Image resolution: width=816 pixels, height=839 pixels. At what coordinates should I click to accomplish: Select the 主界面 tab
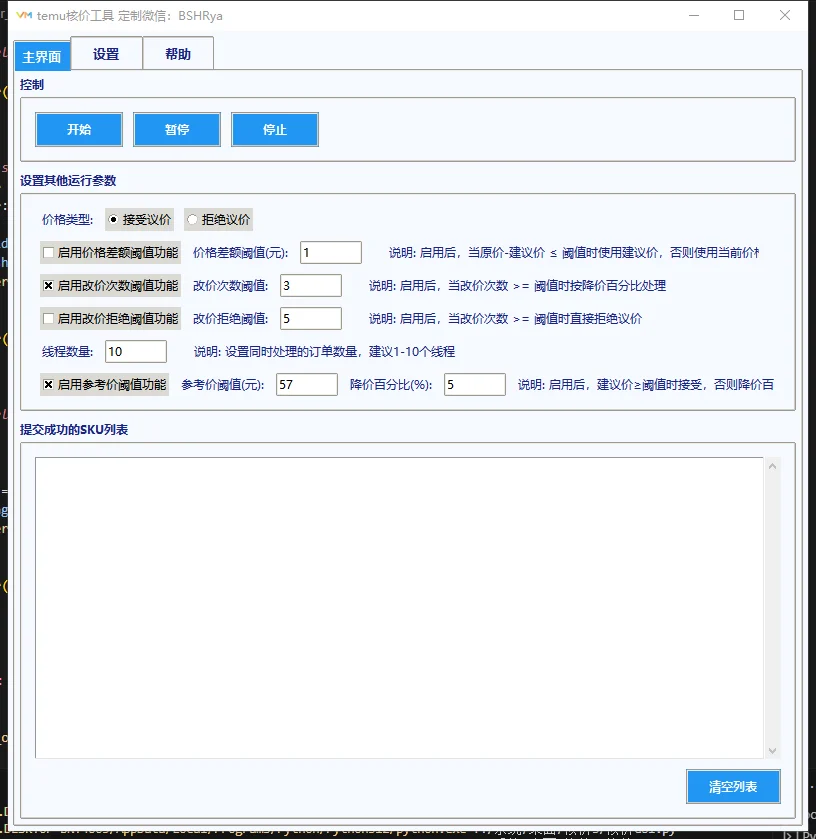41,56
